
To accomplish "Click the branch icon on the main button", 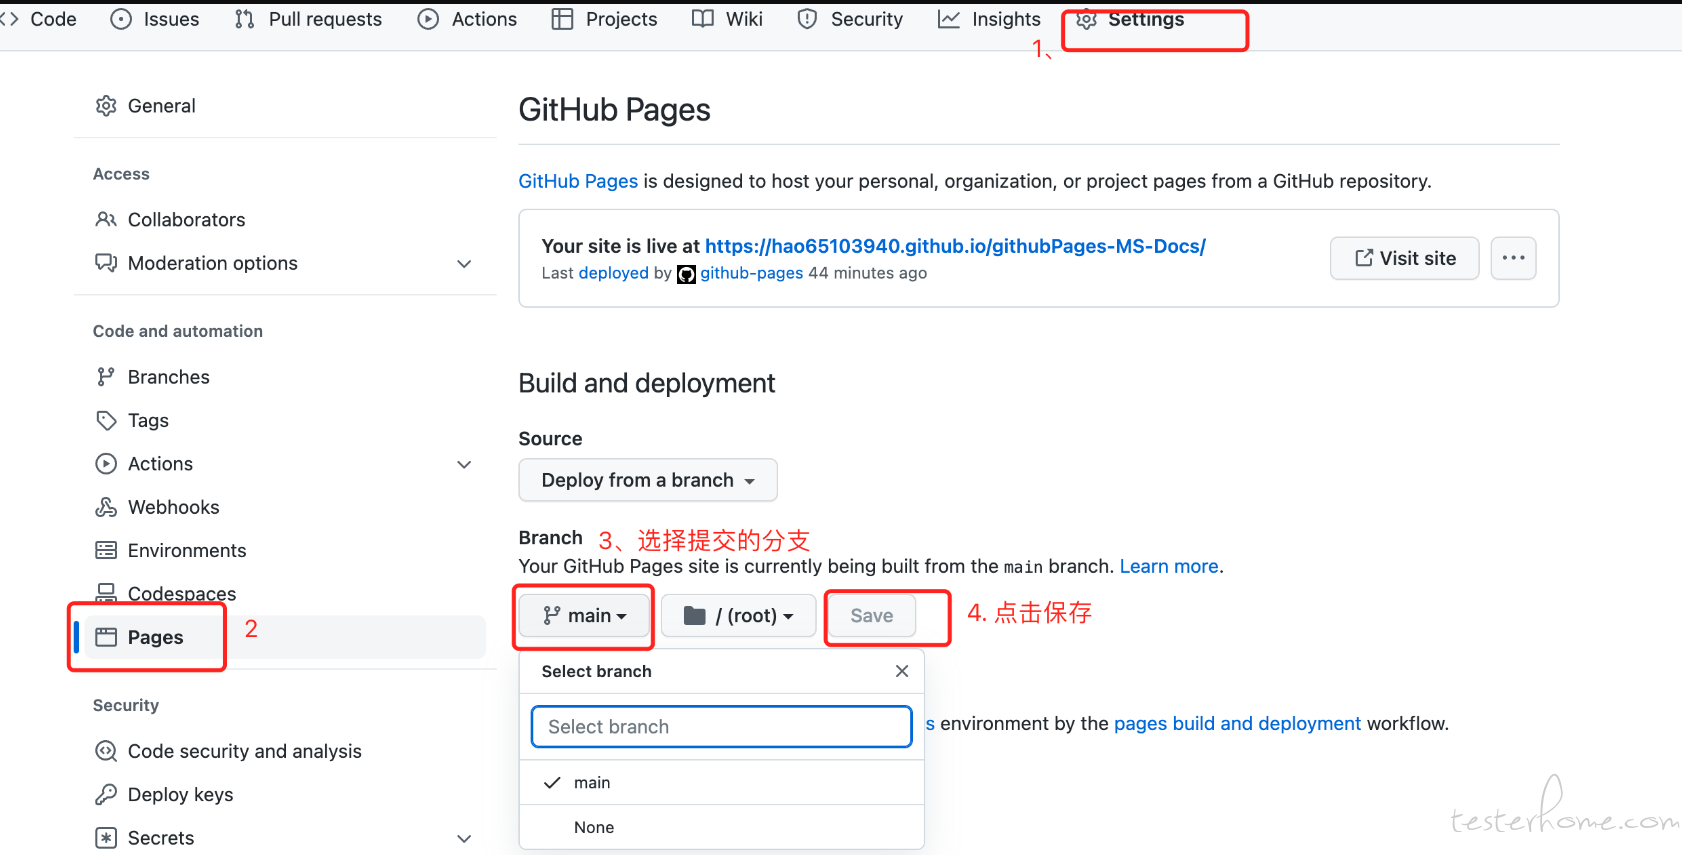I will tap(552, 616).
